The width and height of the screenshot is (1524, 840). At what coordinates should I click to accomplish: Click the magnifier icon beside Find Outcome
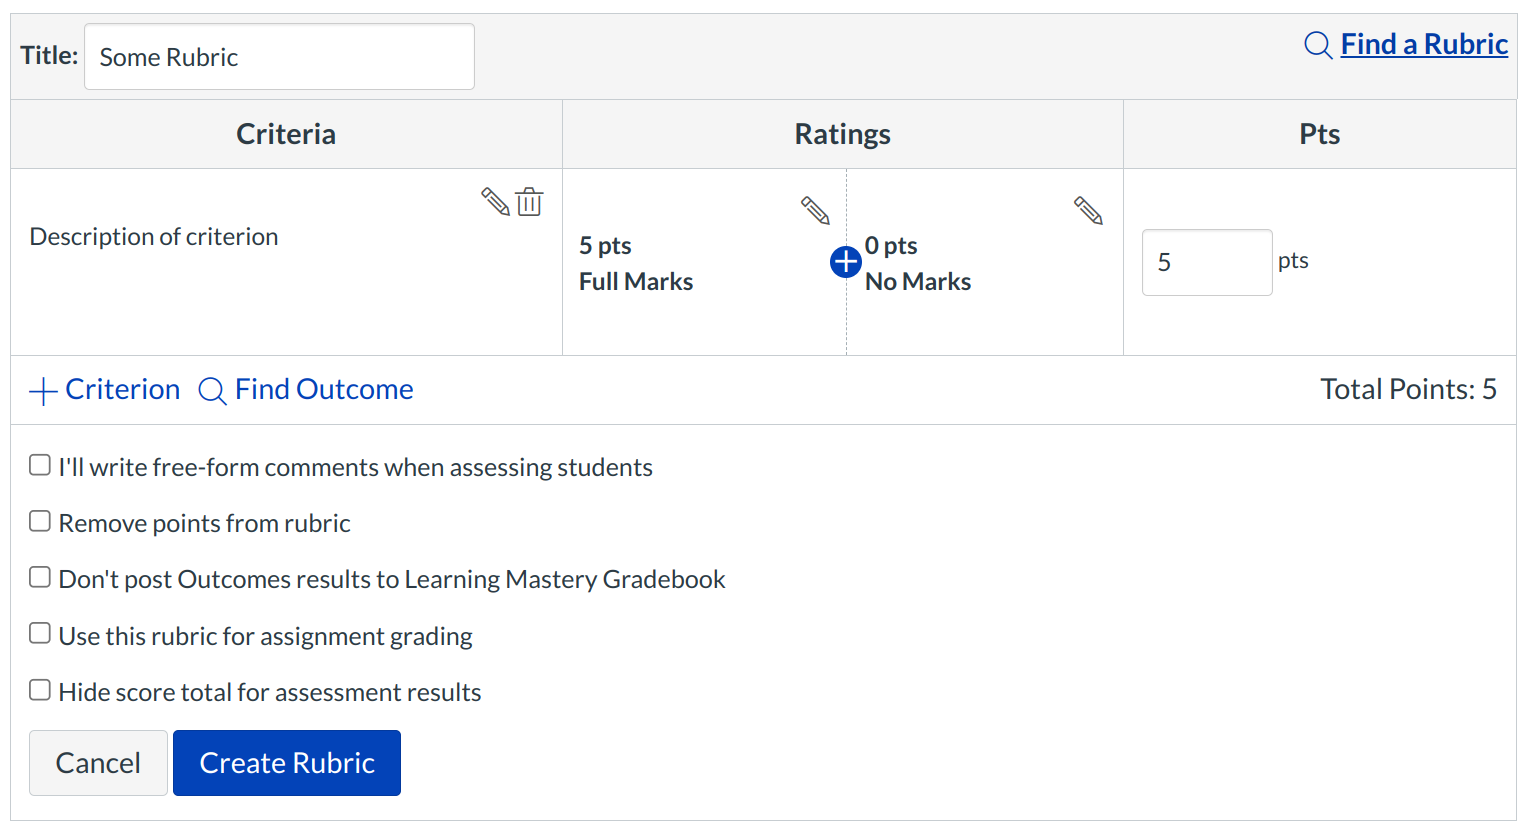[212, 391]
